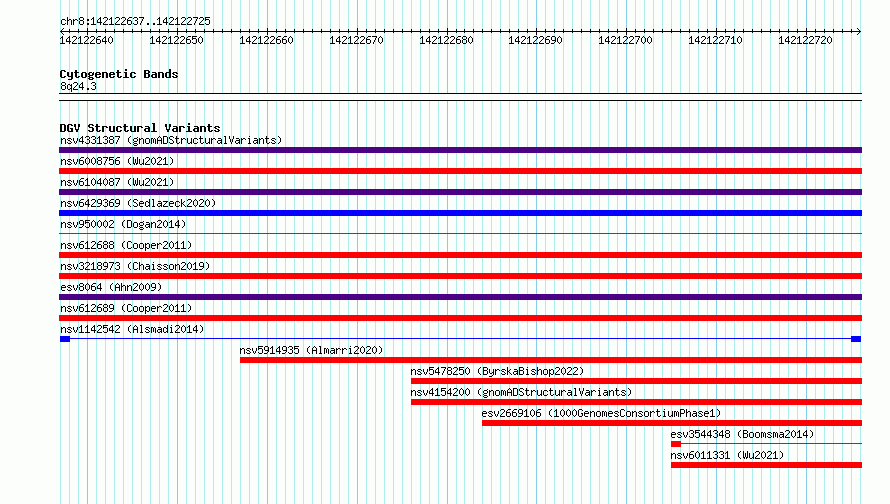Image resolution: width=890 pixels, height=504 pixels.
Task: Open the nsv4154200 gnomADStructuralVariants label
Action: click(521, 392)
